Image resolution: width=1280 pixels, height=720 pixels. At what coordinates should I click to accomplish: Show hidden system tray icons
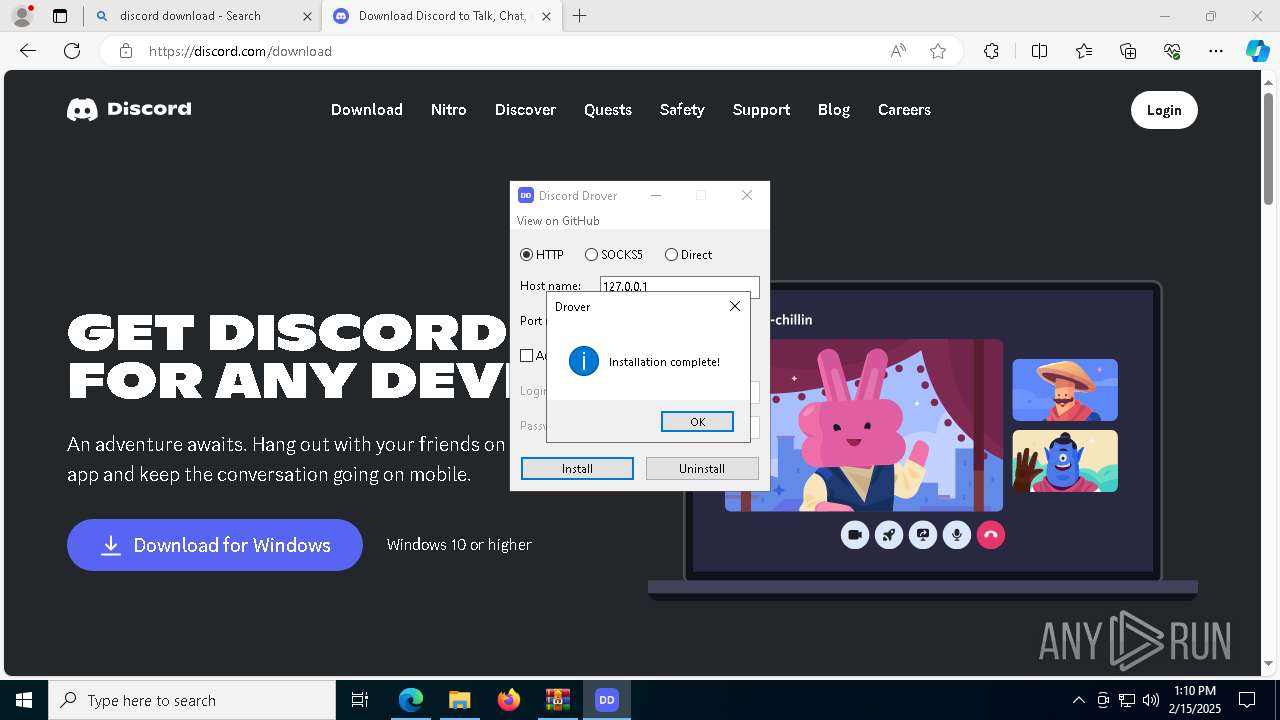pyautogui.click(x=1078, y=700)
